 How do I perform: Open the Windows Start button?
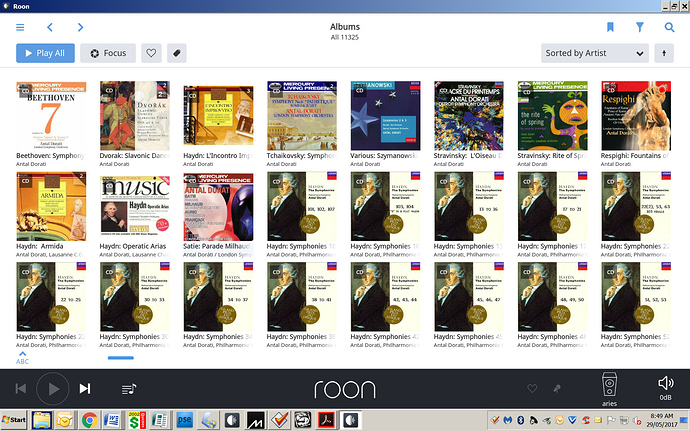point(14,420)
